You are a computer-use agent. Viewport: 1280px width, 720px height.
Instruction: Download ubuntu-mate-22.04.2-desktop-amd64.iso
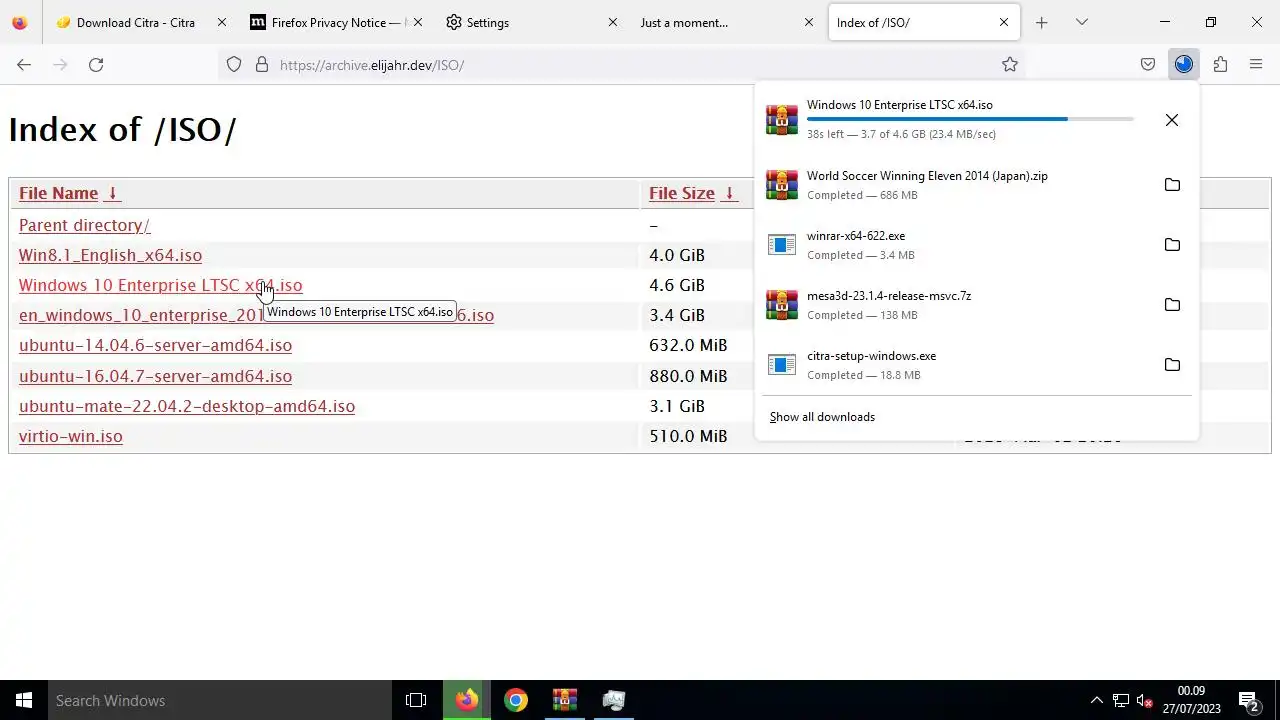[x=187, y=406]
